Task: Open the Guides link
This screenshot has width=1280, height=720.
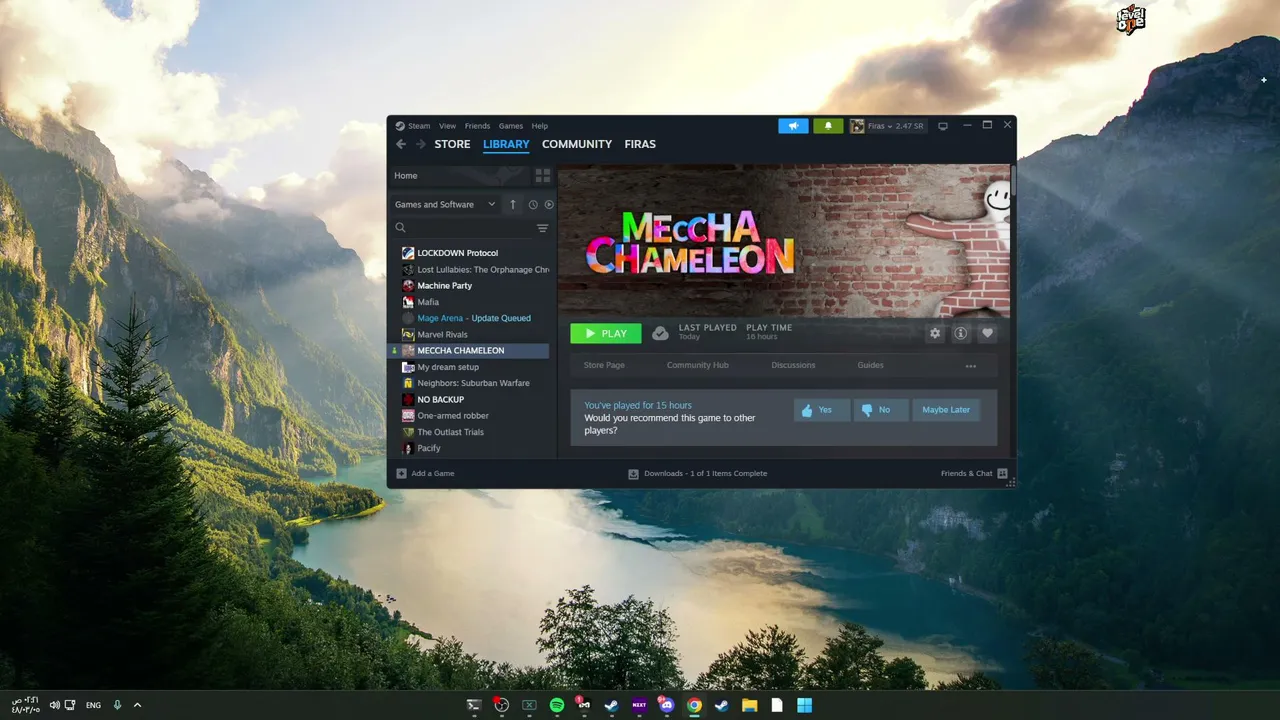Action: coord(871,366)
